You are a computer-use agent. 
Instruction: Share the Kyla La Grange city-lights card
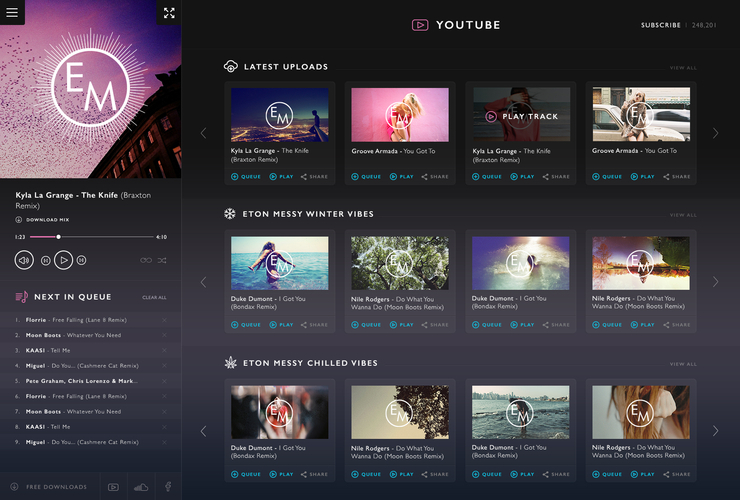314,177
